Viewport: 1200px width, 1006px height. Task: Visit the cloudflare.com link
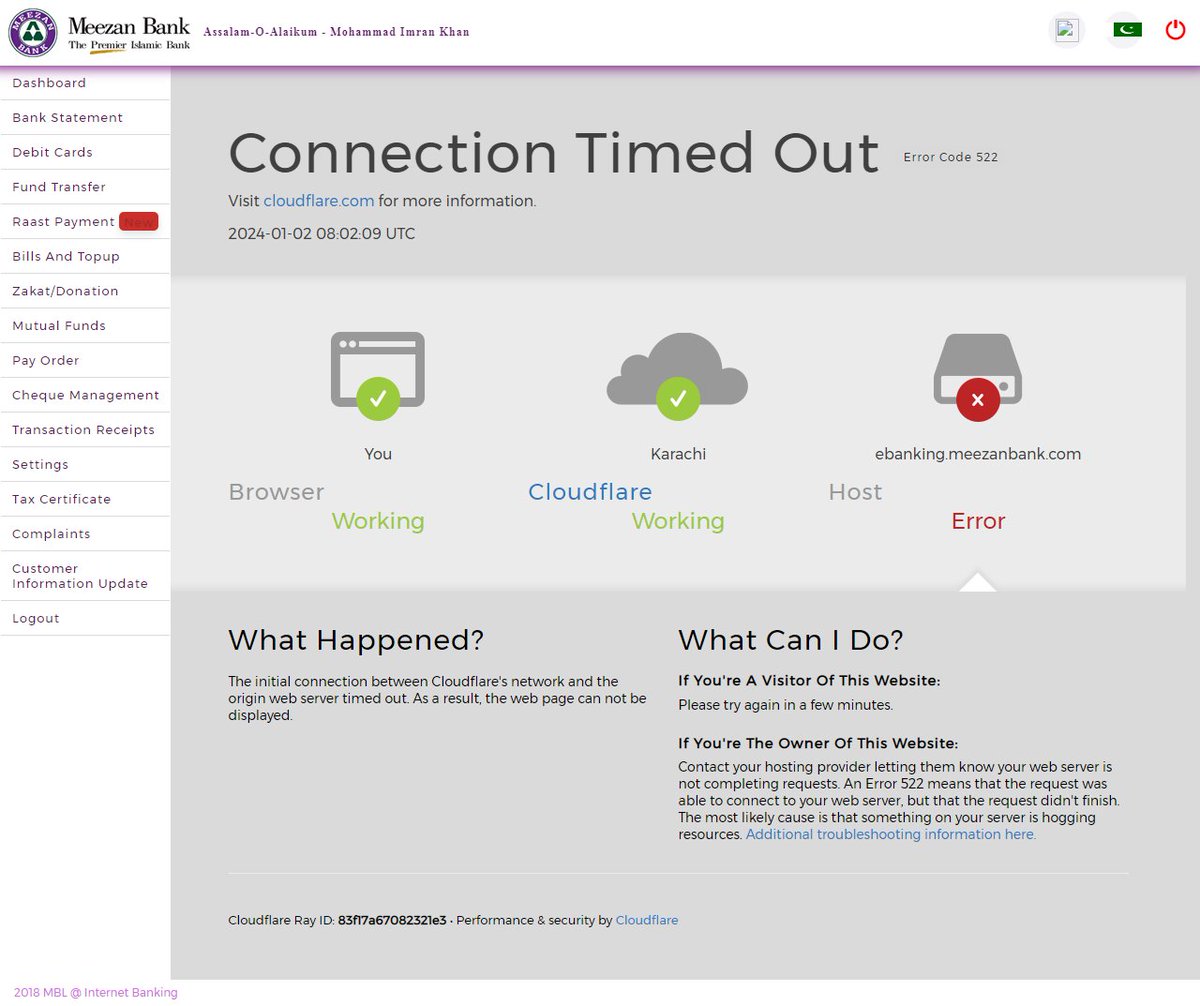pyautogui.click(x=319, y=201)
